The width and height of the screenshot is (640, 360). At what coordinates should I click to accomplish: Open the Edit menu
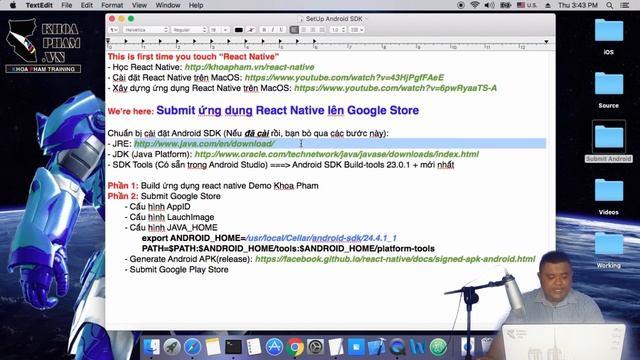[87, 5]
